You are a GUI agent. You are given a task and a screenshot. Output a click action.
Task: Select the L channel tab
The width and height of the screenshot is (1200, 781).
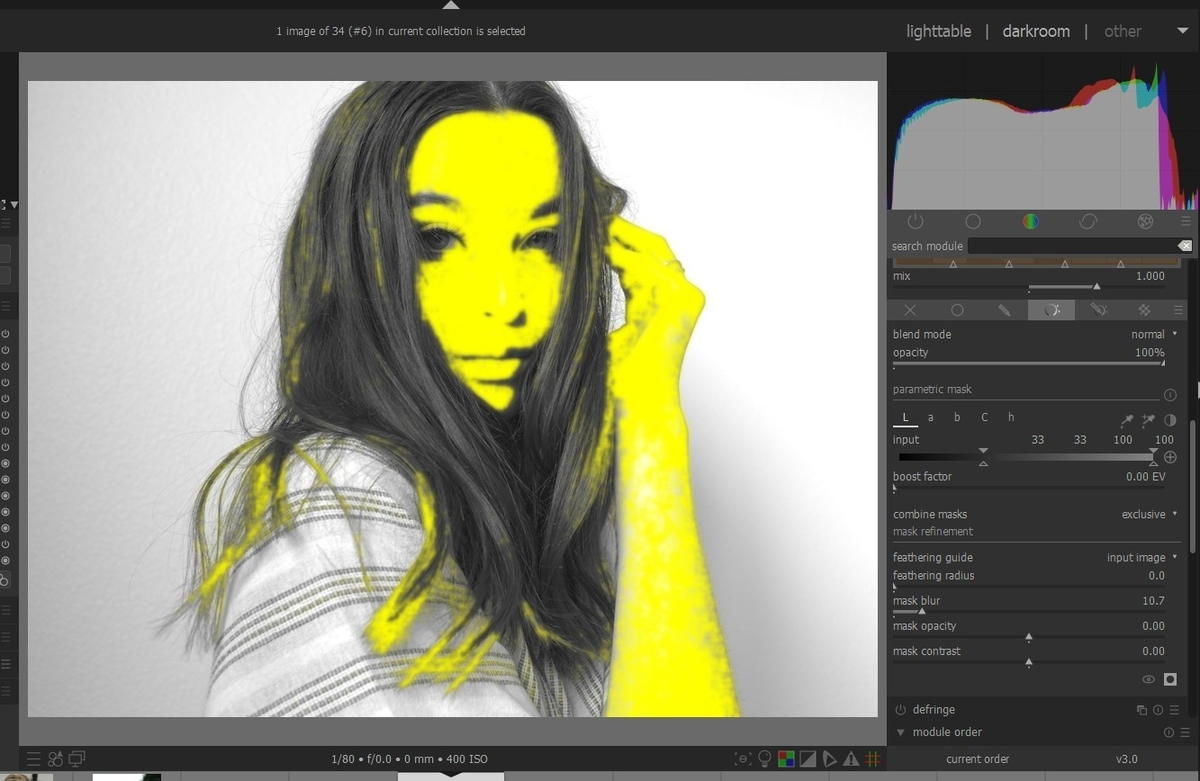coord(905,418)
